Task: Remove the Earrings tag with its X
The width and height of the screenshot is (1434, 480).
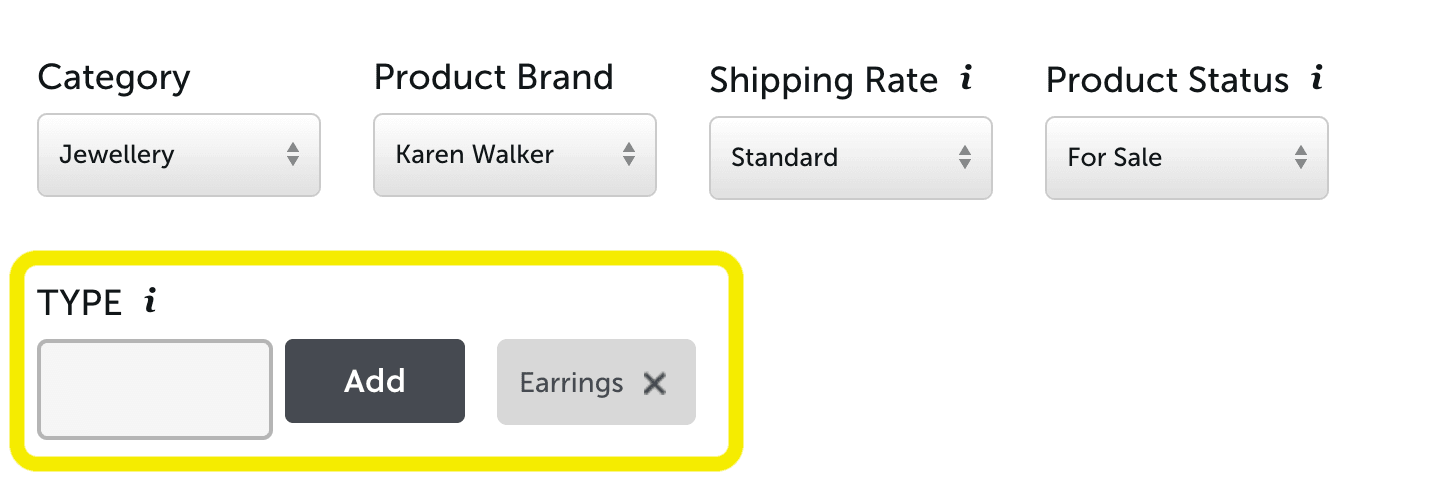Action: 654,383
